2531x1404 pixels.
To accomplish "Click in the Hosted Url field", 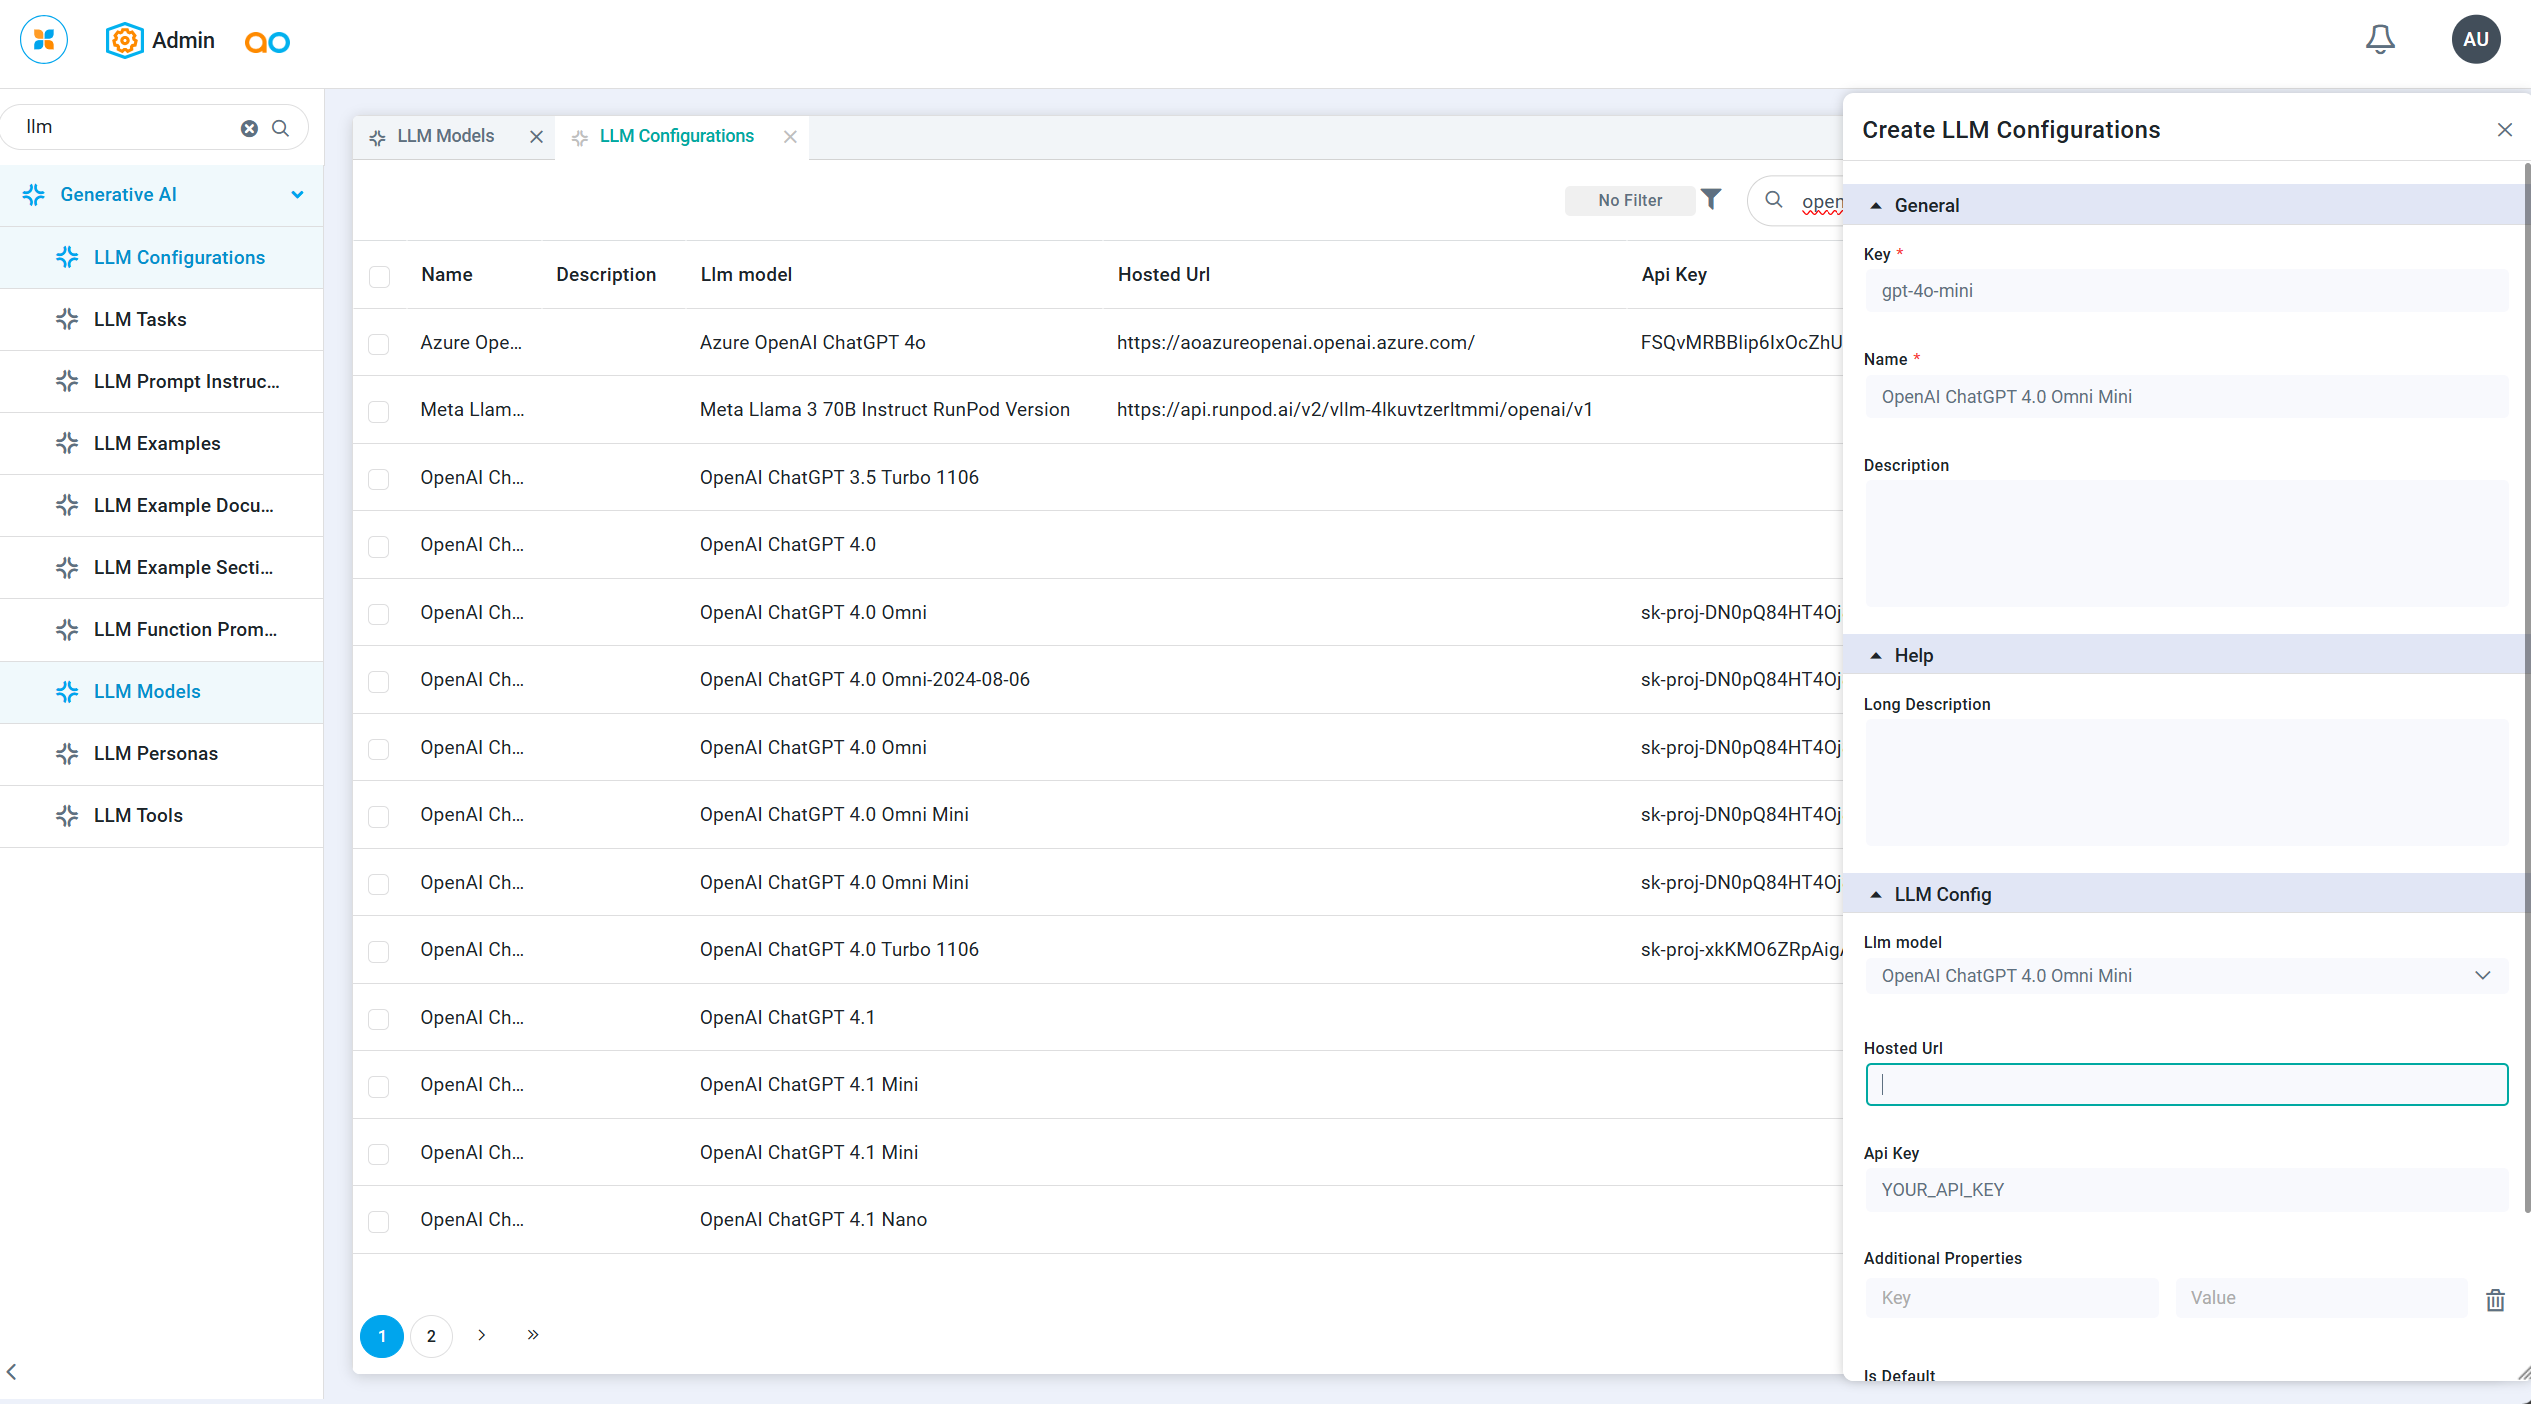I will [x=2186, y=1085].
